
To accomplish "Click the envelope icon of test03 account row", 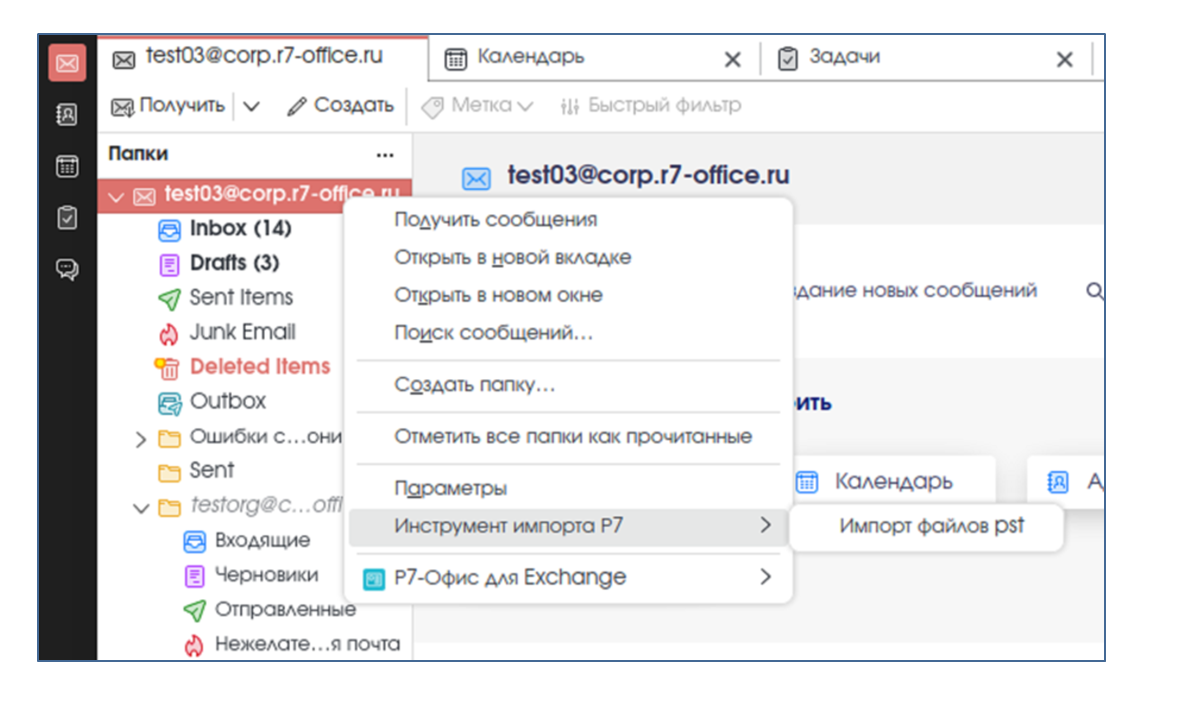I will [x=144, y=197].
